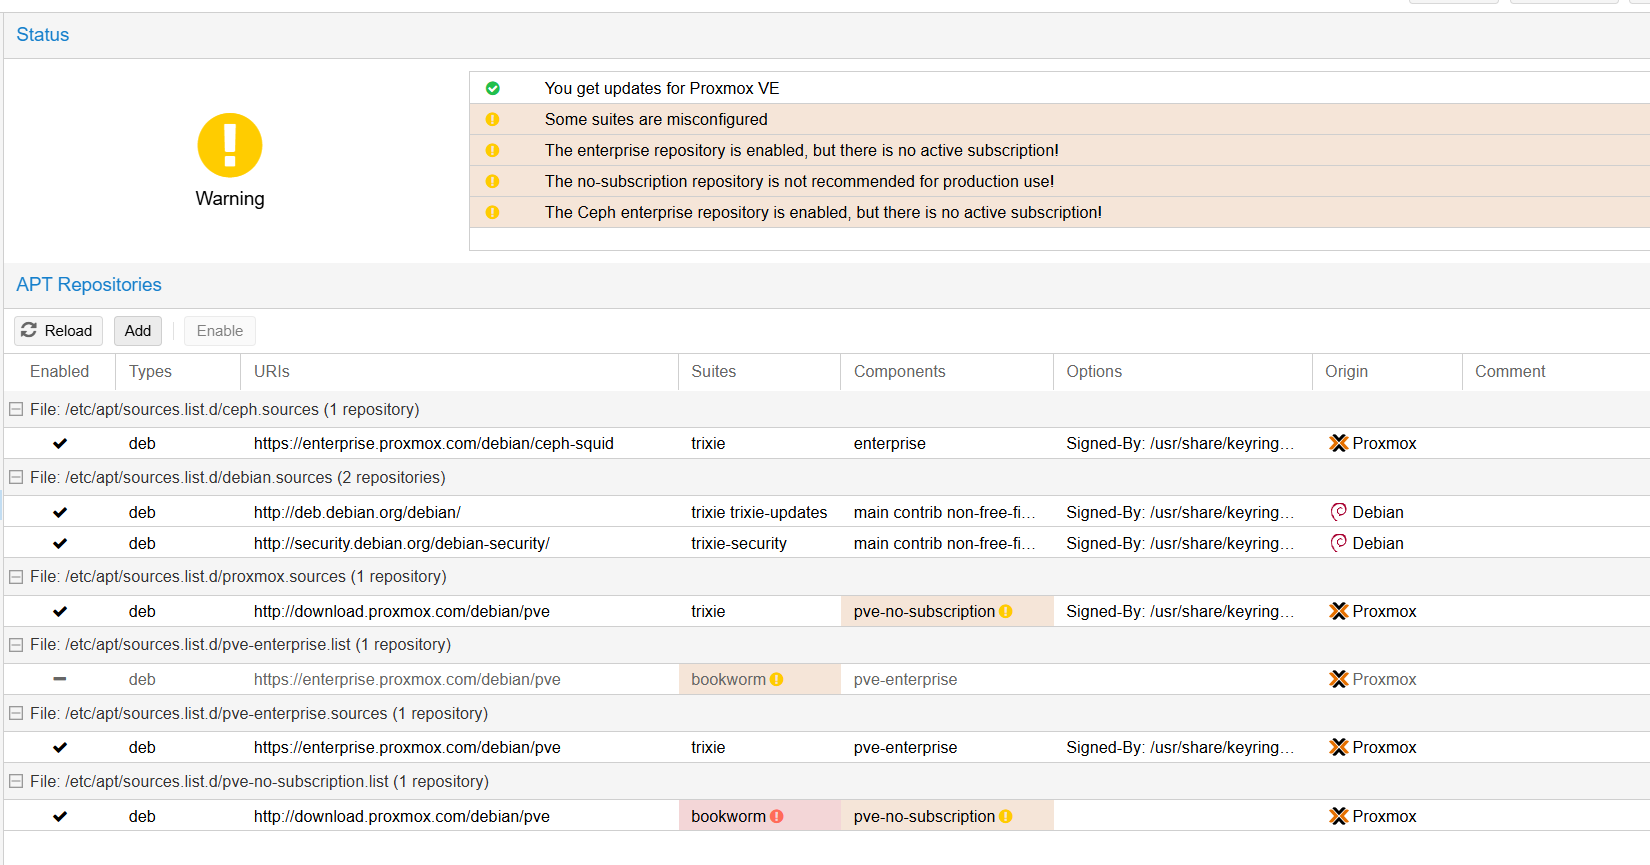
Task: Sort by the Components column header
Action: (x=947, y=371)
